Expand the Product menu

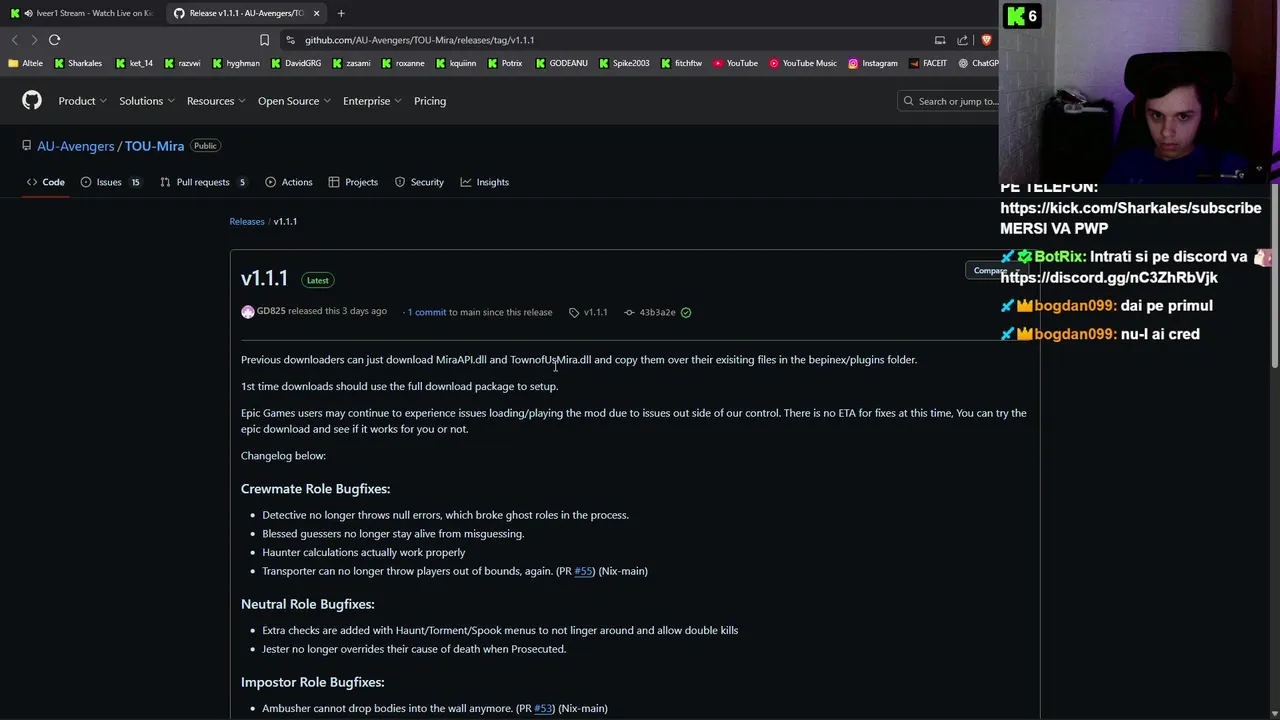pyautogui.click(x=81, y=101)
